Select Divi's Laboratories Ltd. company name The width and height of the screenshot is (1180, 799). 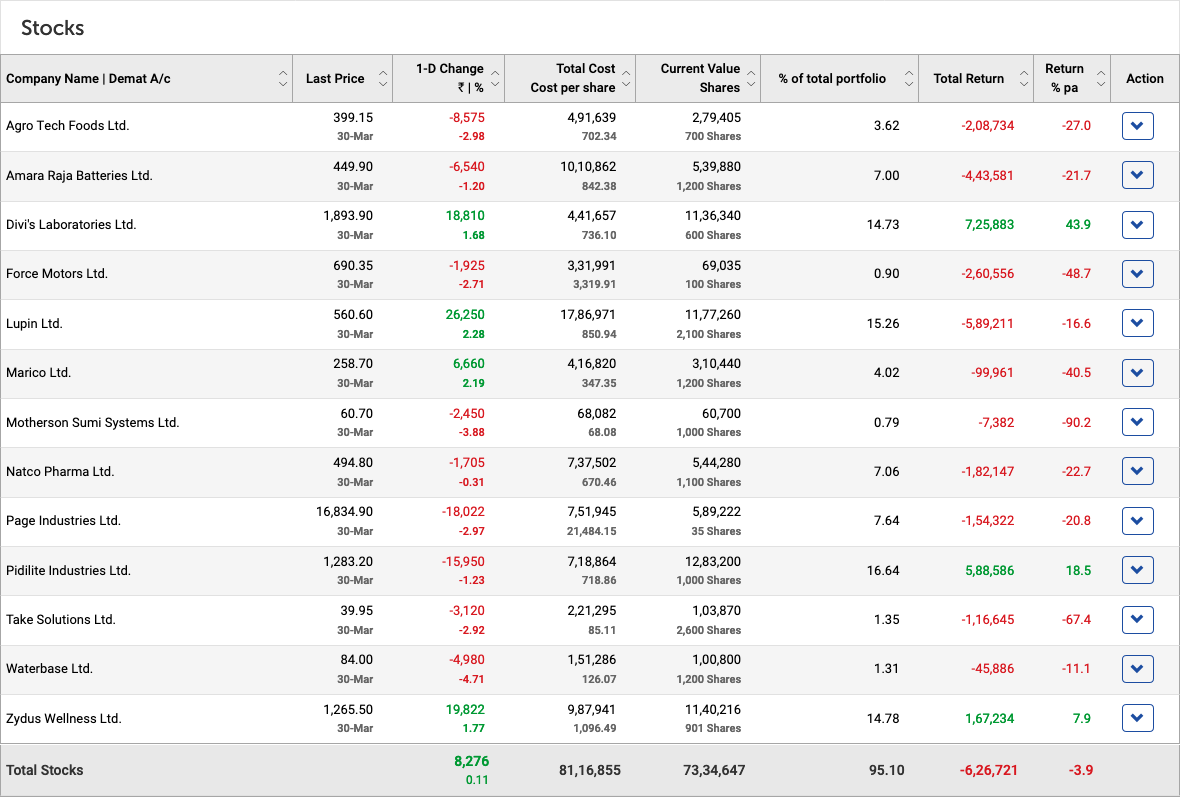pyautogui.click(x=71, y=224)
